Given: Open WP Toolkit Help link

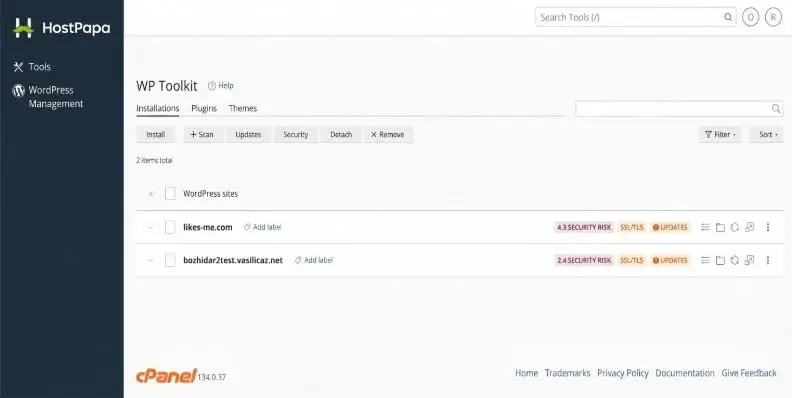Looking at the screenshot, I should coord(221,86).
